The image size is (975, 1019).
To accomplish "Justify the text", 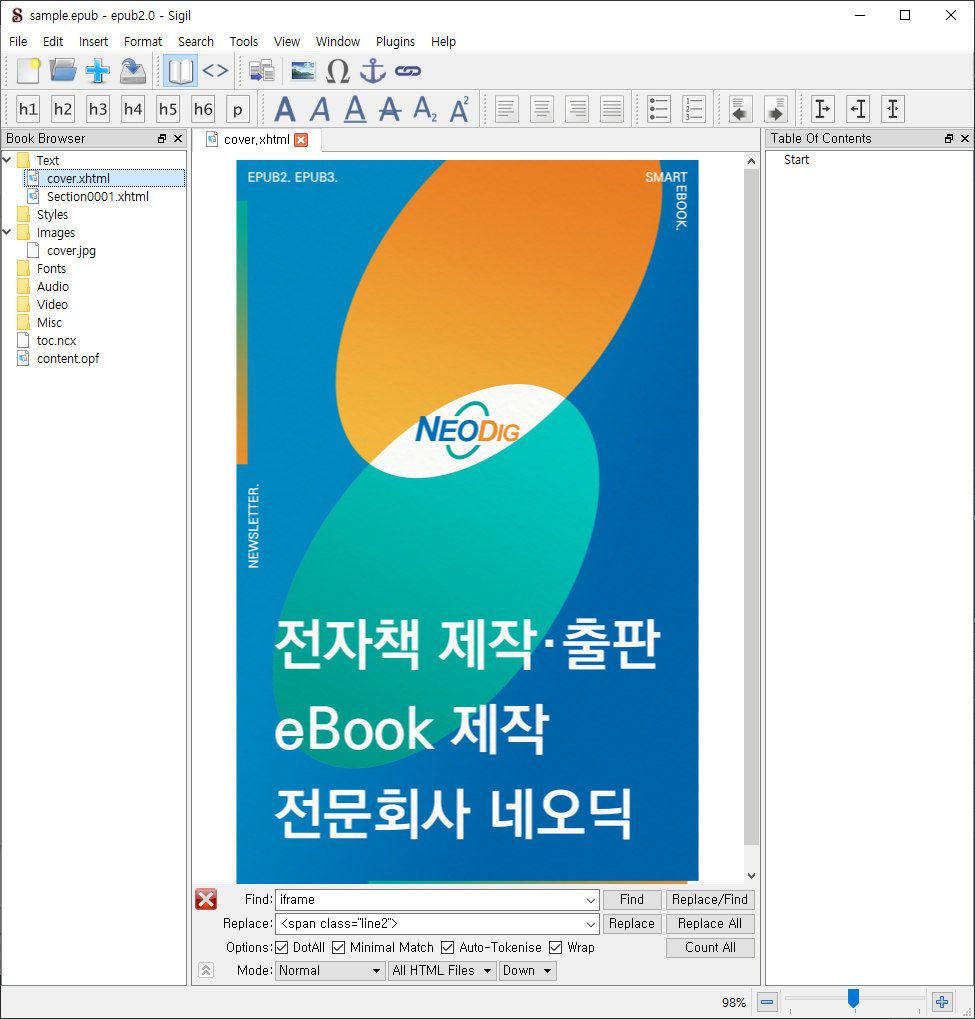I will (612, 109).
